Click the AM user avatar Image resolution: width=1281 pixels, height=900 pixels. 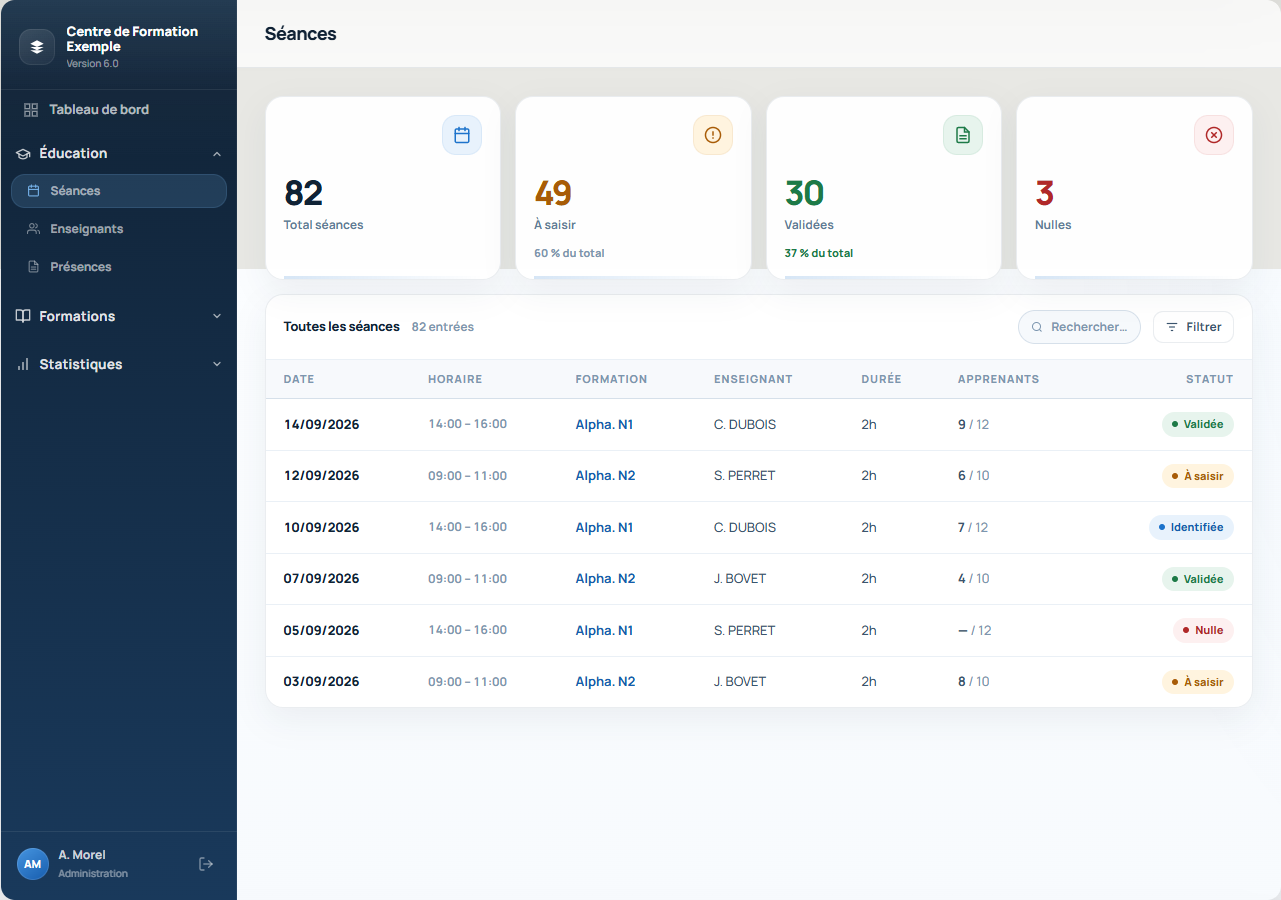[x=33, y=864]
